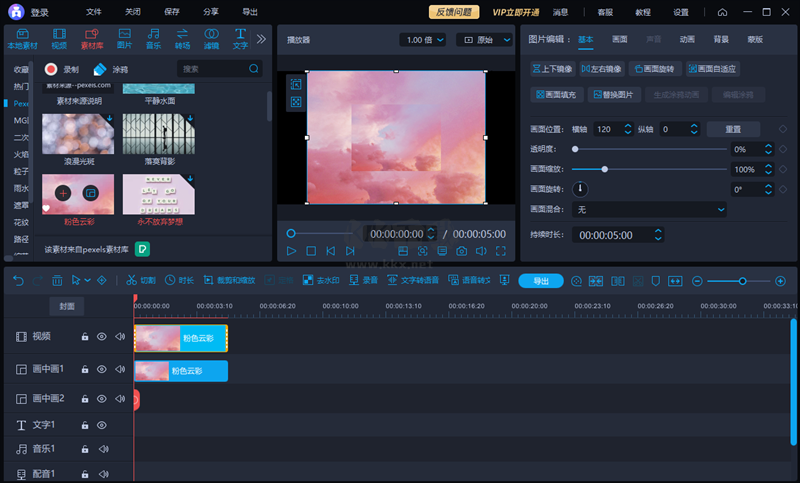The height and width of the screenshot is (483, 800).
Task: Switch to the 动画 tab in editor
Action: click(687, 39)
